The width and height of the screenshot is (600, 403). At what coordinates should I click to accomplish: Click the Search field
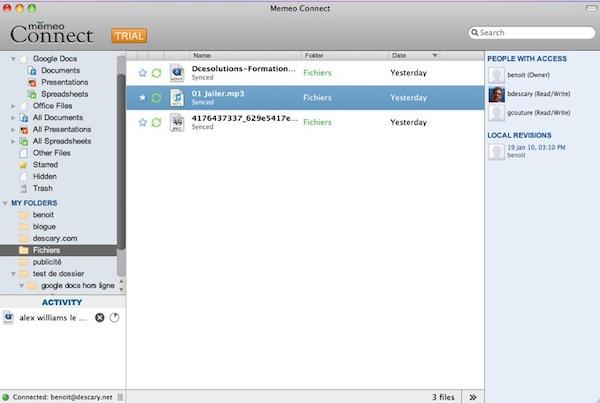[x=532, y=33]
